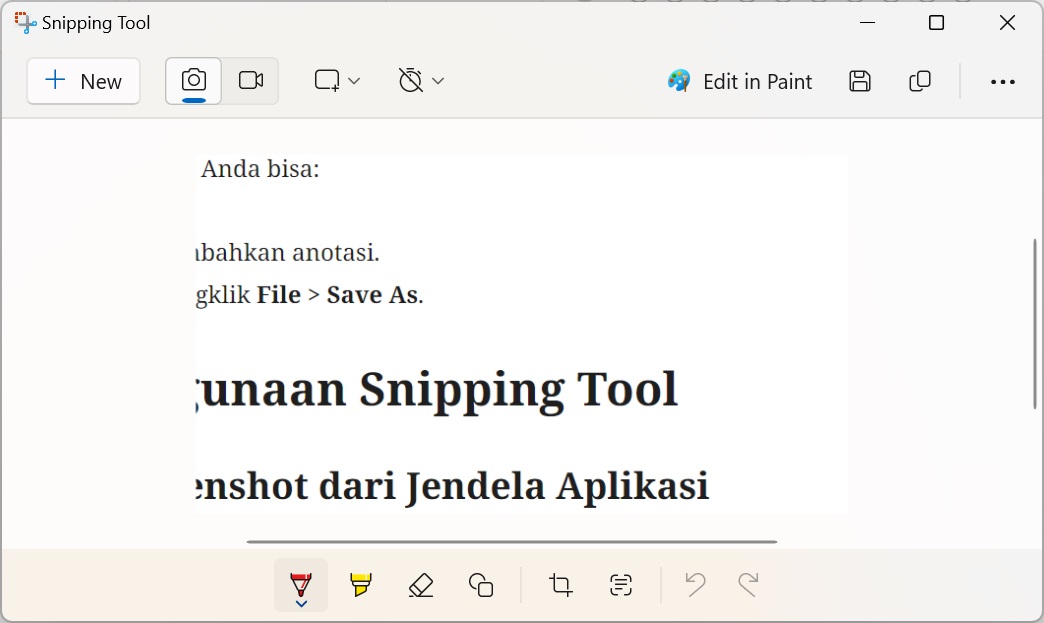Select the crop image tool

click(x=559, y=585)
